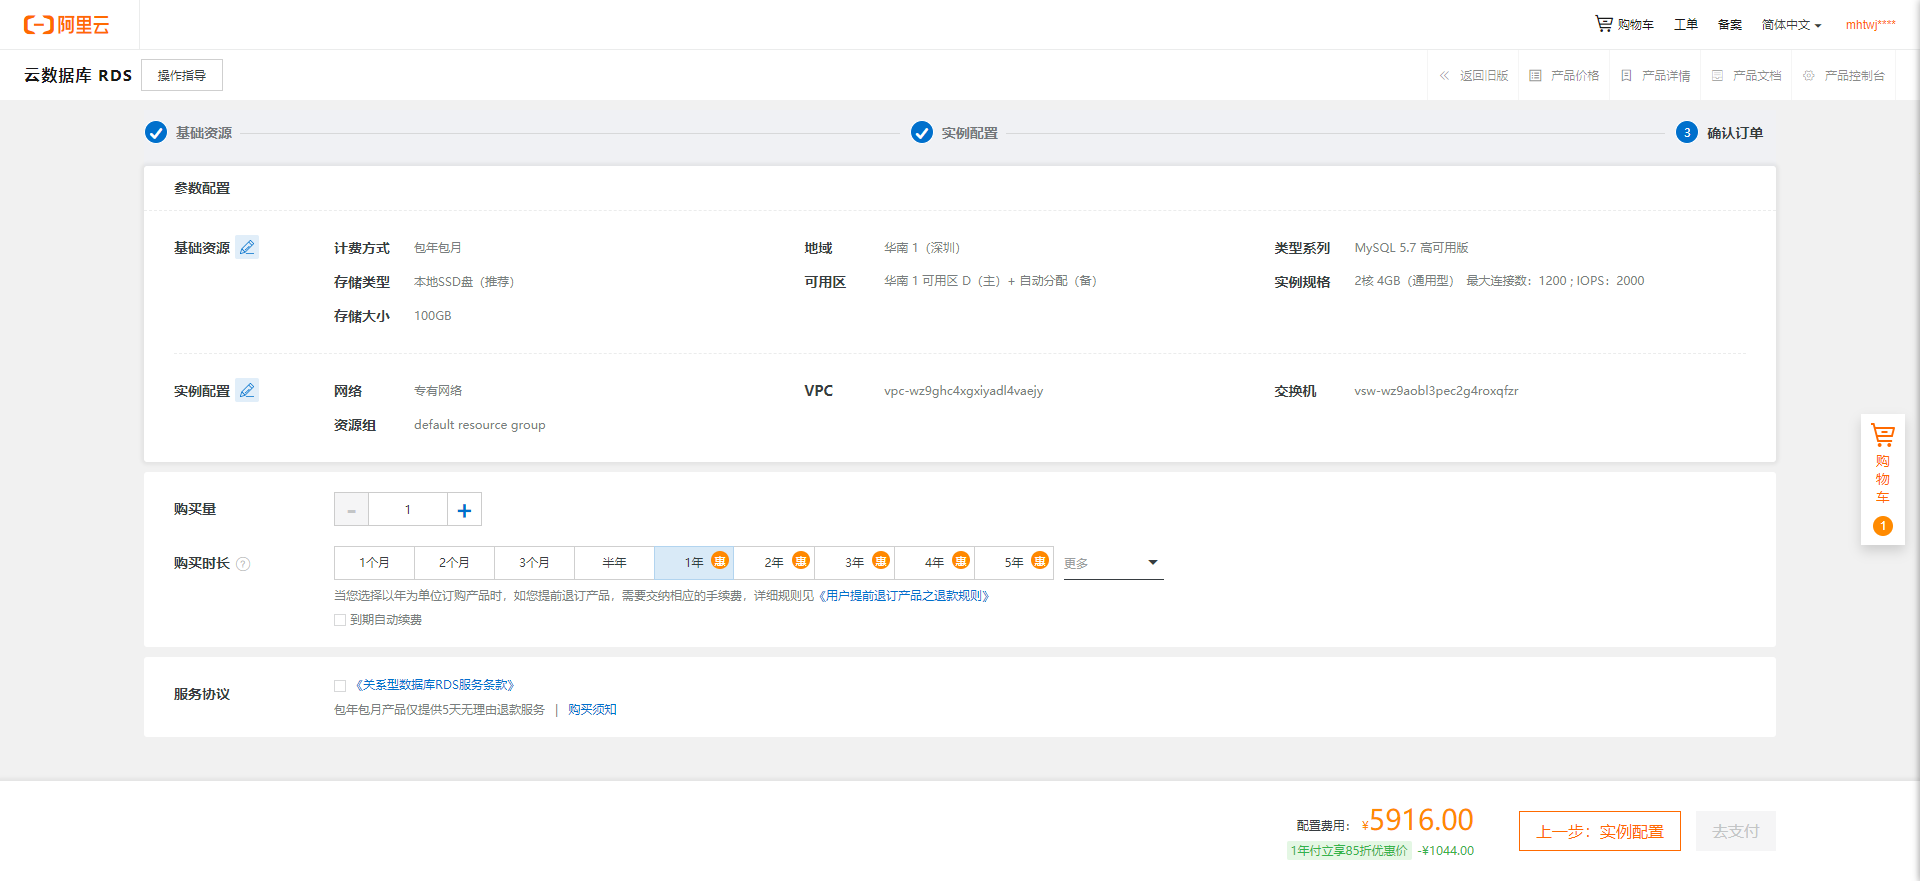The width and height of the screenshot is (1920, 881).
Task: Expand the 更多 duration dropdown
Action: click(x=1113, y=563)
